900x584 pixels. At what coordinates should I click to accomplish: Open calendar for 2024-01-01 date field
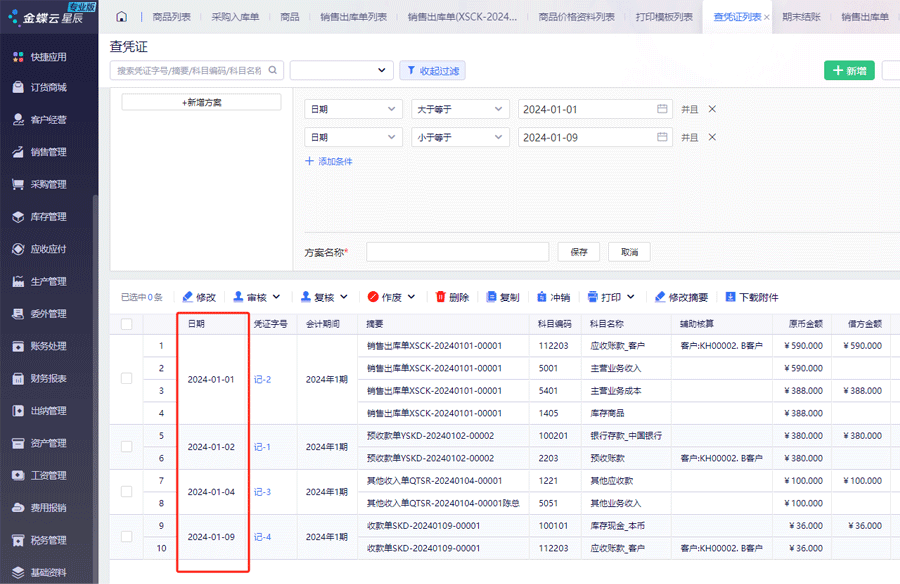[x=662, y=109]
